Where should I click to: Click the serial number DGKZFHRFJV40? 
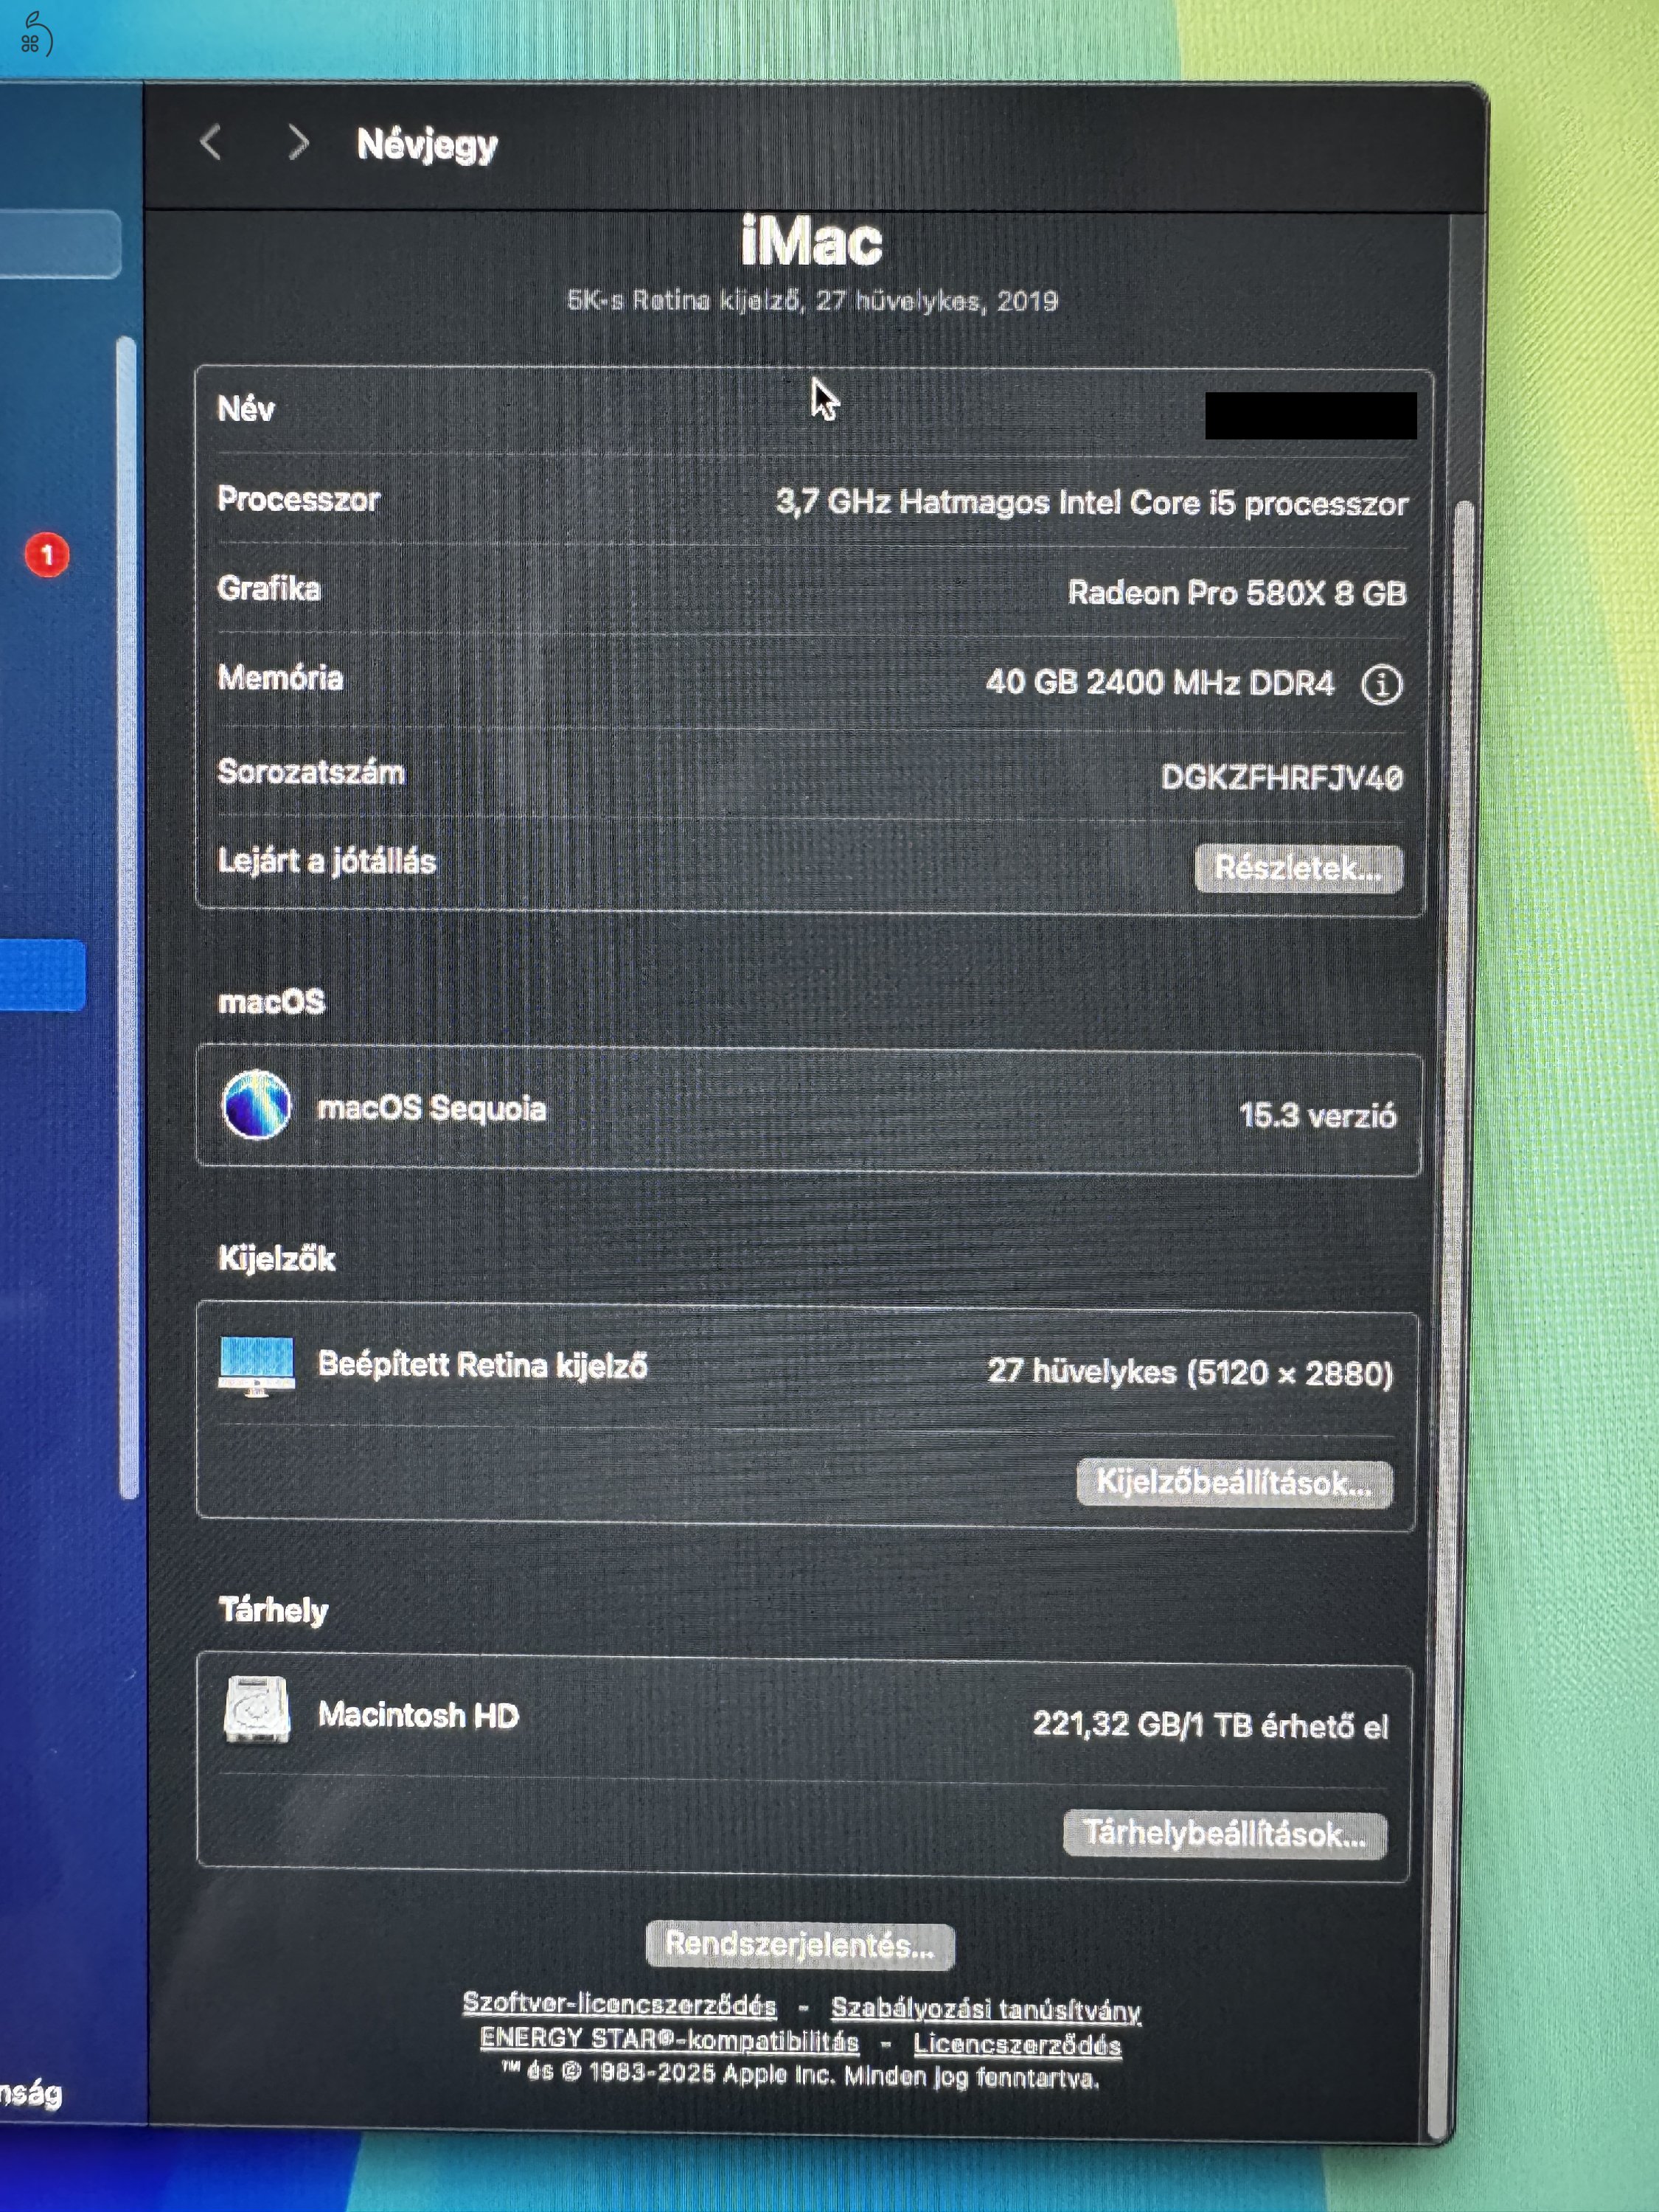(x=1281, y=777)
